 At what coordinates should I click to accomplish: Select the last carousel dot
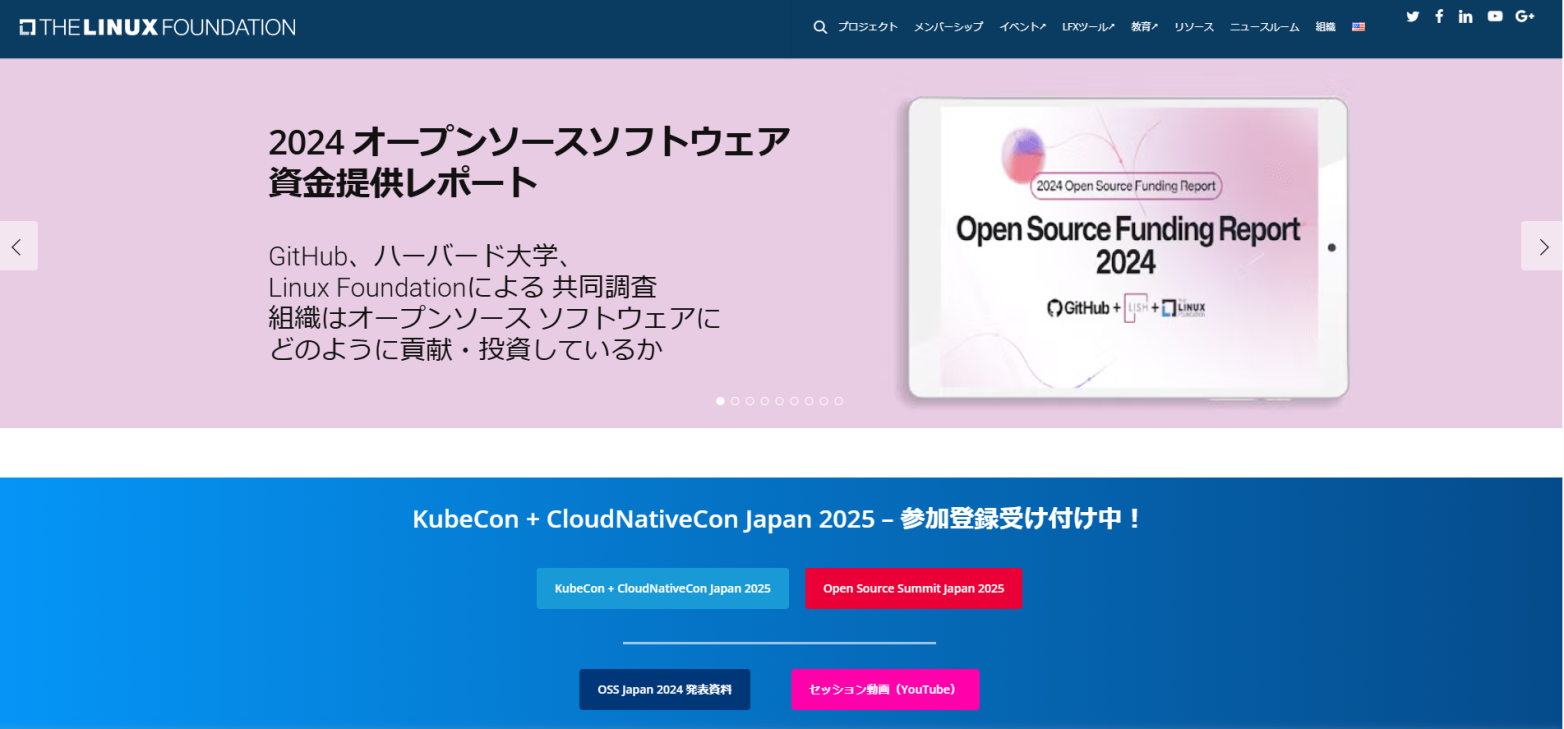click(839, 401)
